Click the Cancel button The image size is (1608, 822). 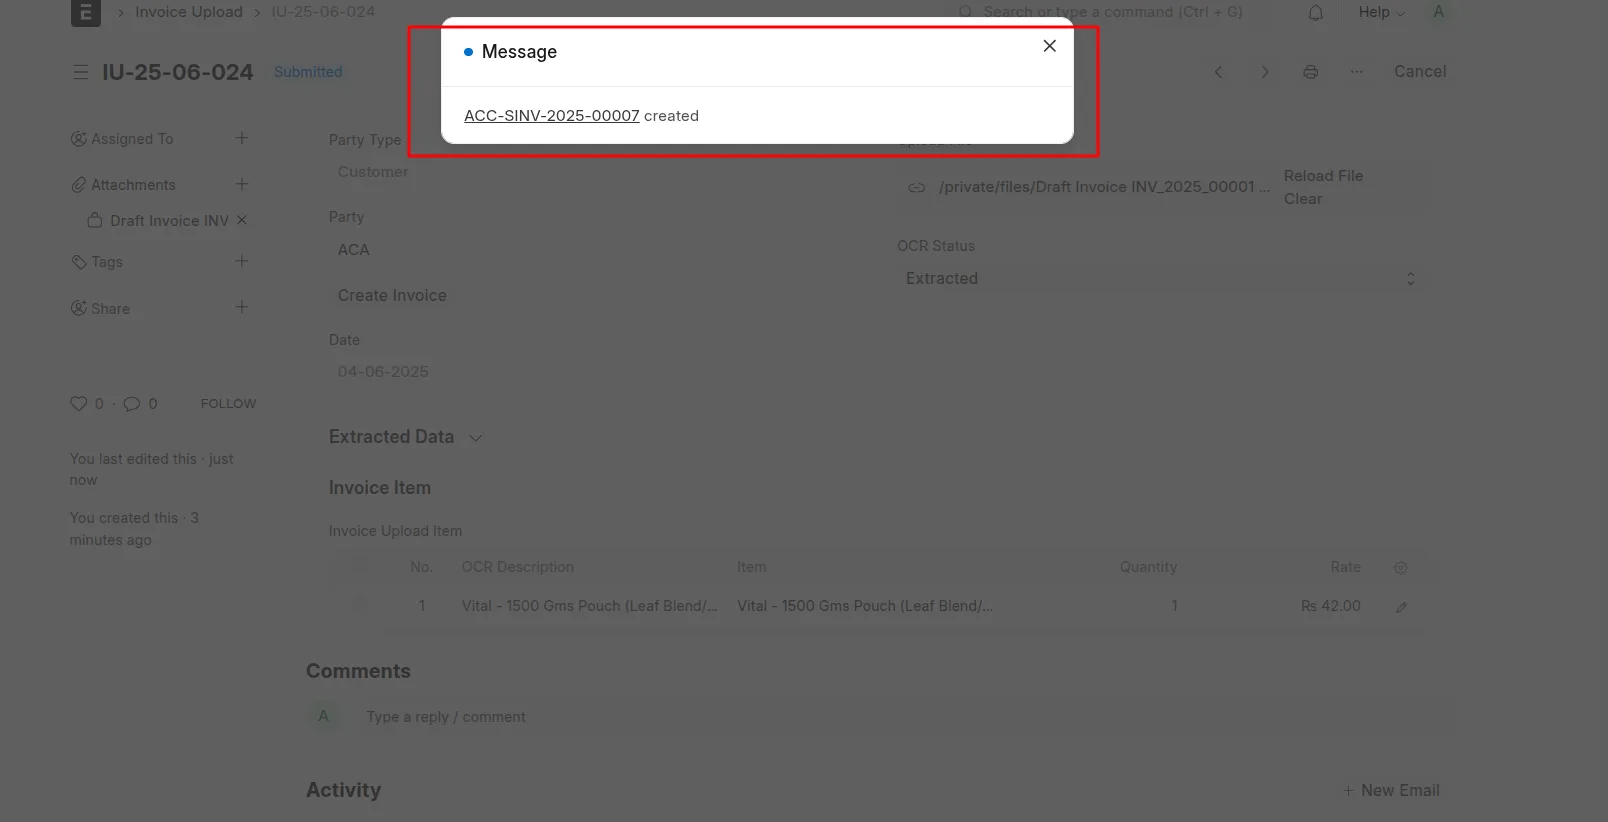tap(1420, 72)
